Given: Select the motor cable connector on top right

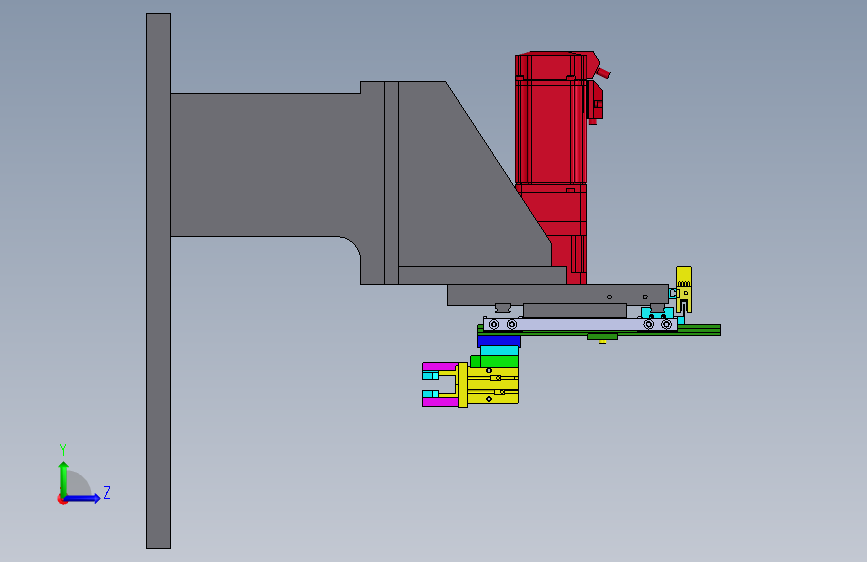Looking at the screenshot, I should pos(602,72).
